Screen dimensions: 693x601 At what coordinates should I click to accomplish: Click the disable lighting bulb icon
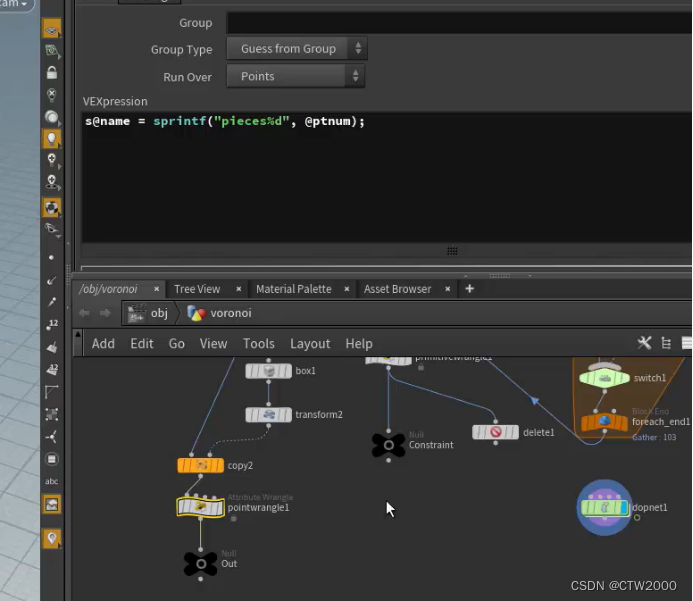(51, 95)
